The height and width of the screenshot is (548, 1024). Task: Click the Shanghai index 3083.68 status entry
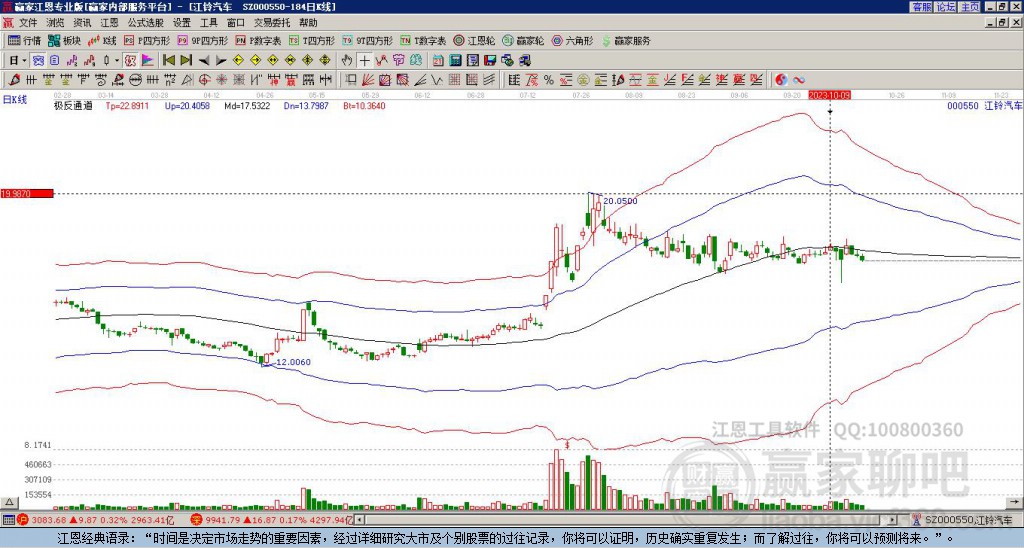(96, 520)
